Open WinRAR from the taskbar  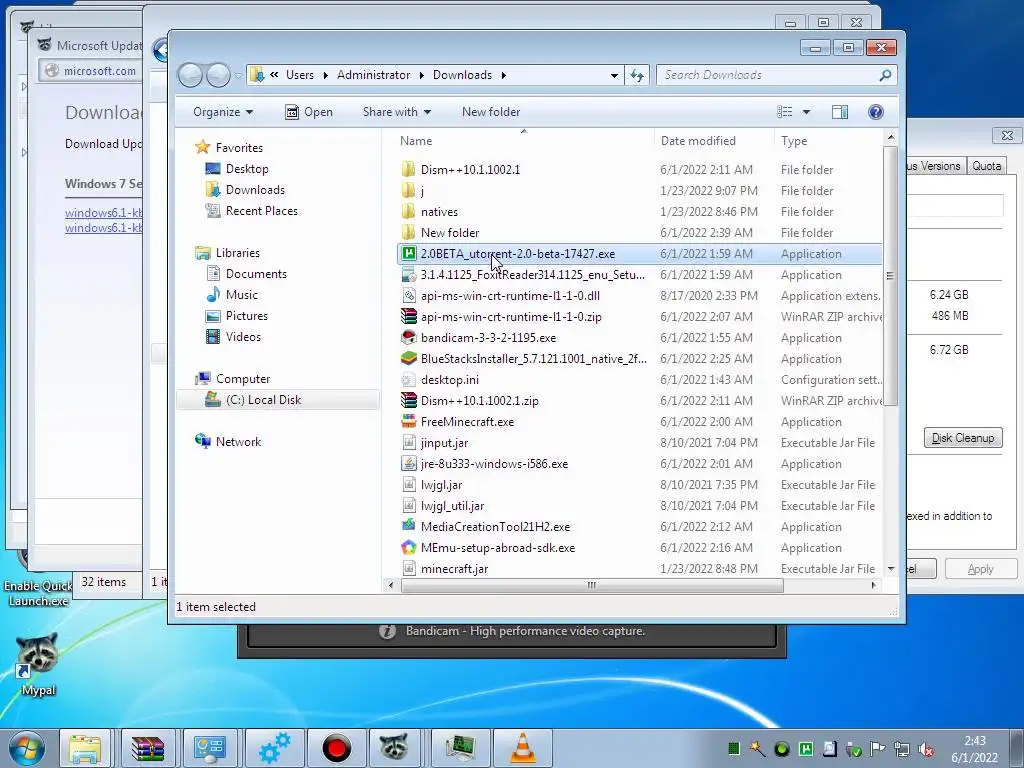pos(148,748)
